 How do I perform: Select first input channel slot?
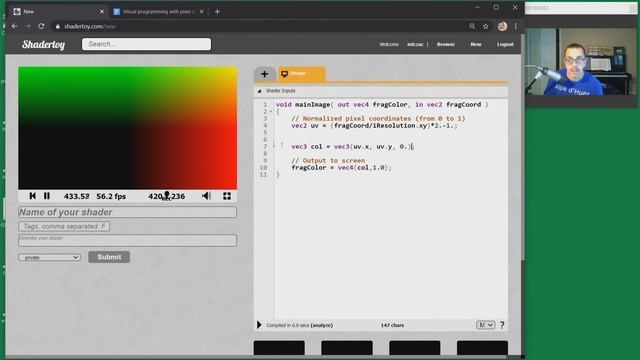click(x=279, y=348)
